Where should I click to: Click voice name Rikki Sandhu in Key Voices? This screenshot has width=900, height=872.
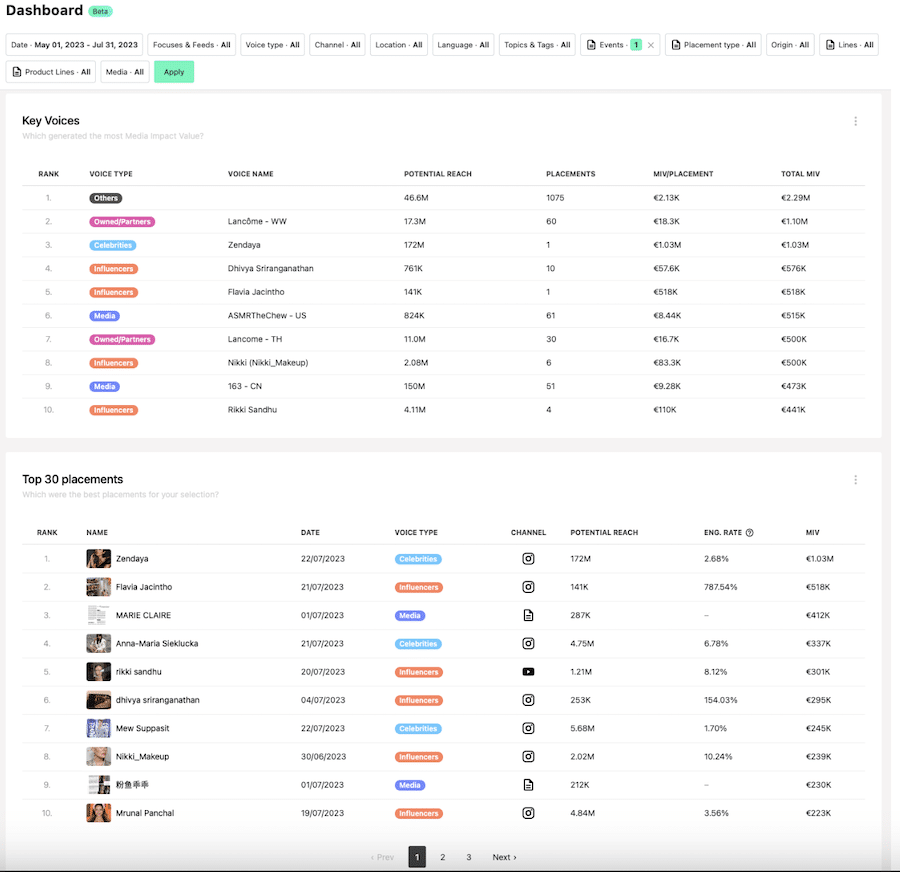(252, 410)
